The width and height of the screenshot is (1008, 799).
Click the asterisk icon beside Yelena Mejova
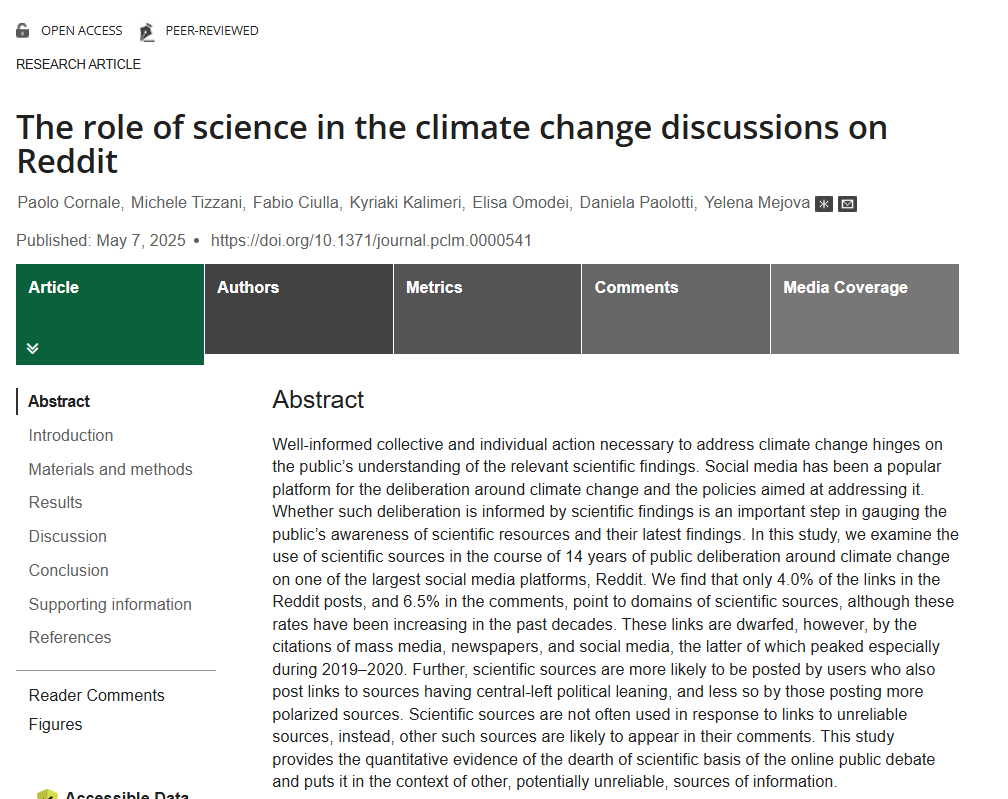coord(824,204)
